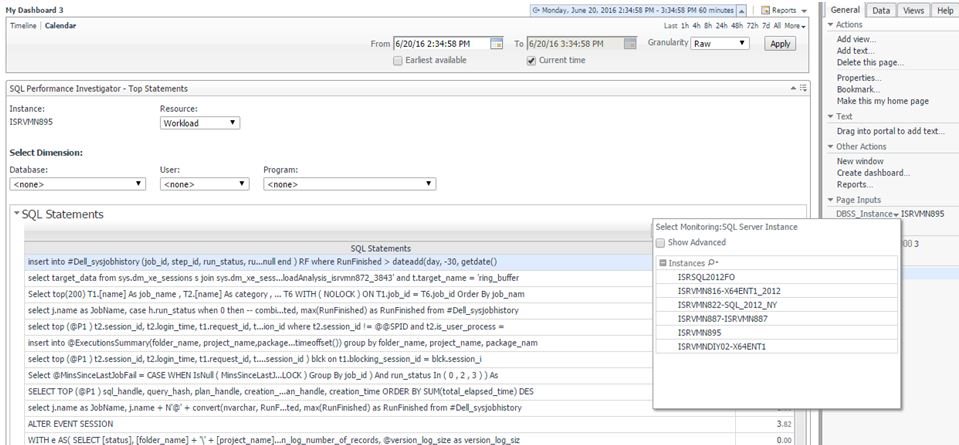The width and height of the screenshot is (959, 445).
Task: Collapse the Actions section
Action: 831,24
